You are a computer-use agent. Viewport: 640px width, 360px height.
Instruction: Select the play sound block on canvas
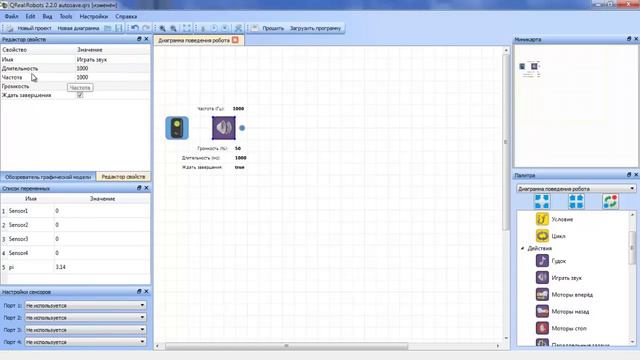pyautogui.click(x=224, y=128)
